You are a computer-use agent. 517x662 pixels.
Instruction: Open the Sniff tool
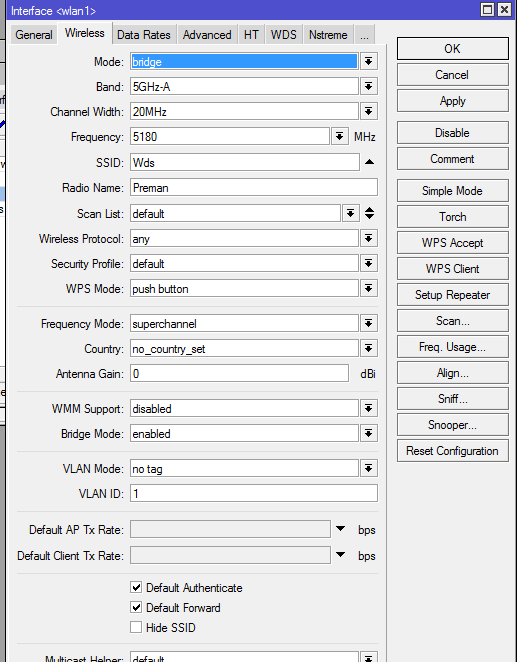(x=452, y=399)
